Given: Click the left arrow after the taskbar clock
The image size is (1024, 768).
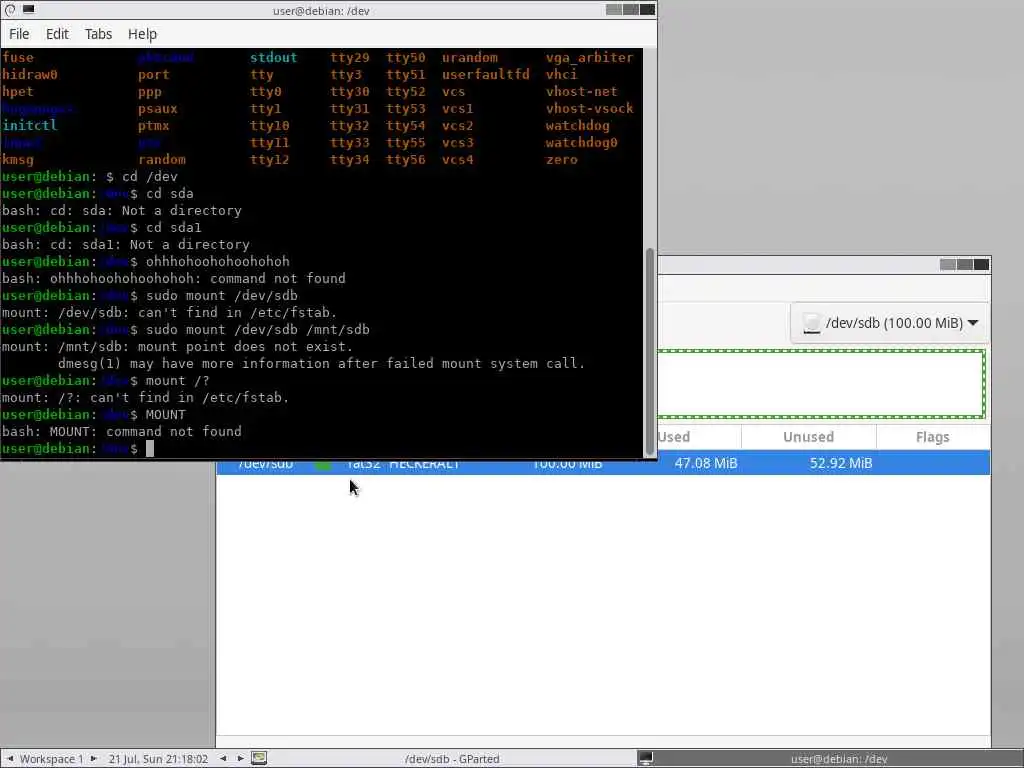Looking at the screenshot, I should pos(223,758).
